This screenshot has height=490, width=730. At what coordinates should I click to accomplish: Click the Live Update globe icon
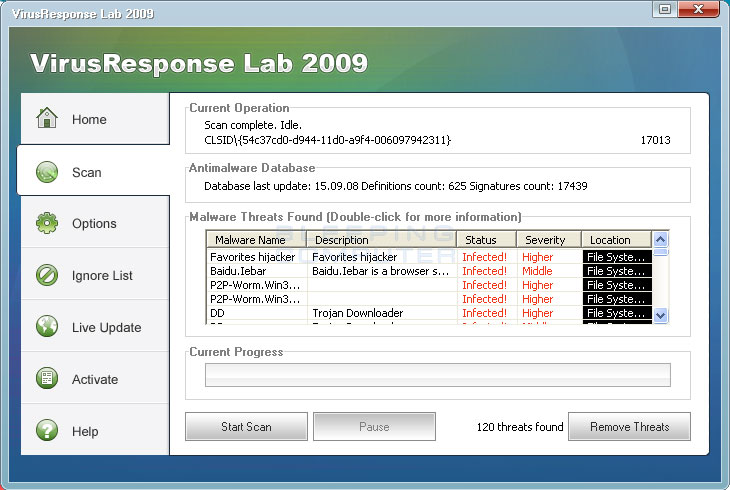(47, 327)
